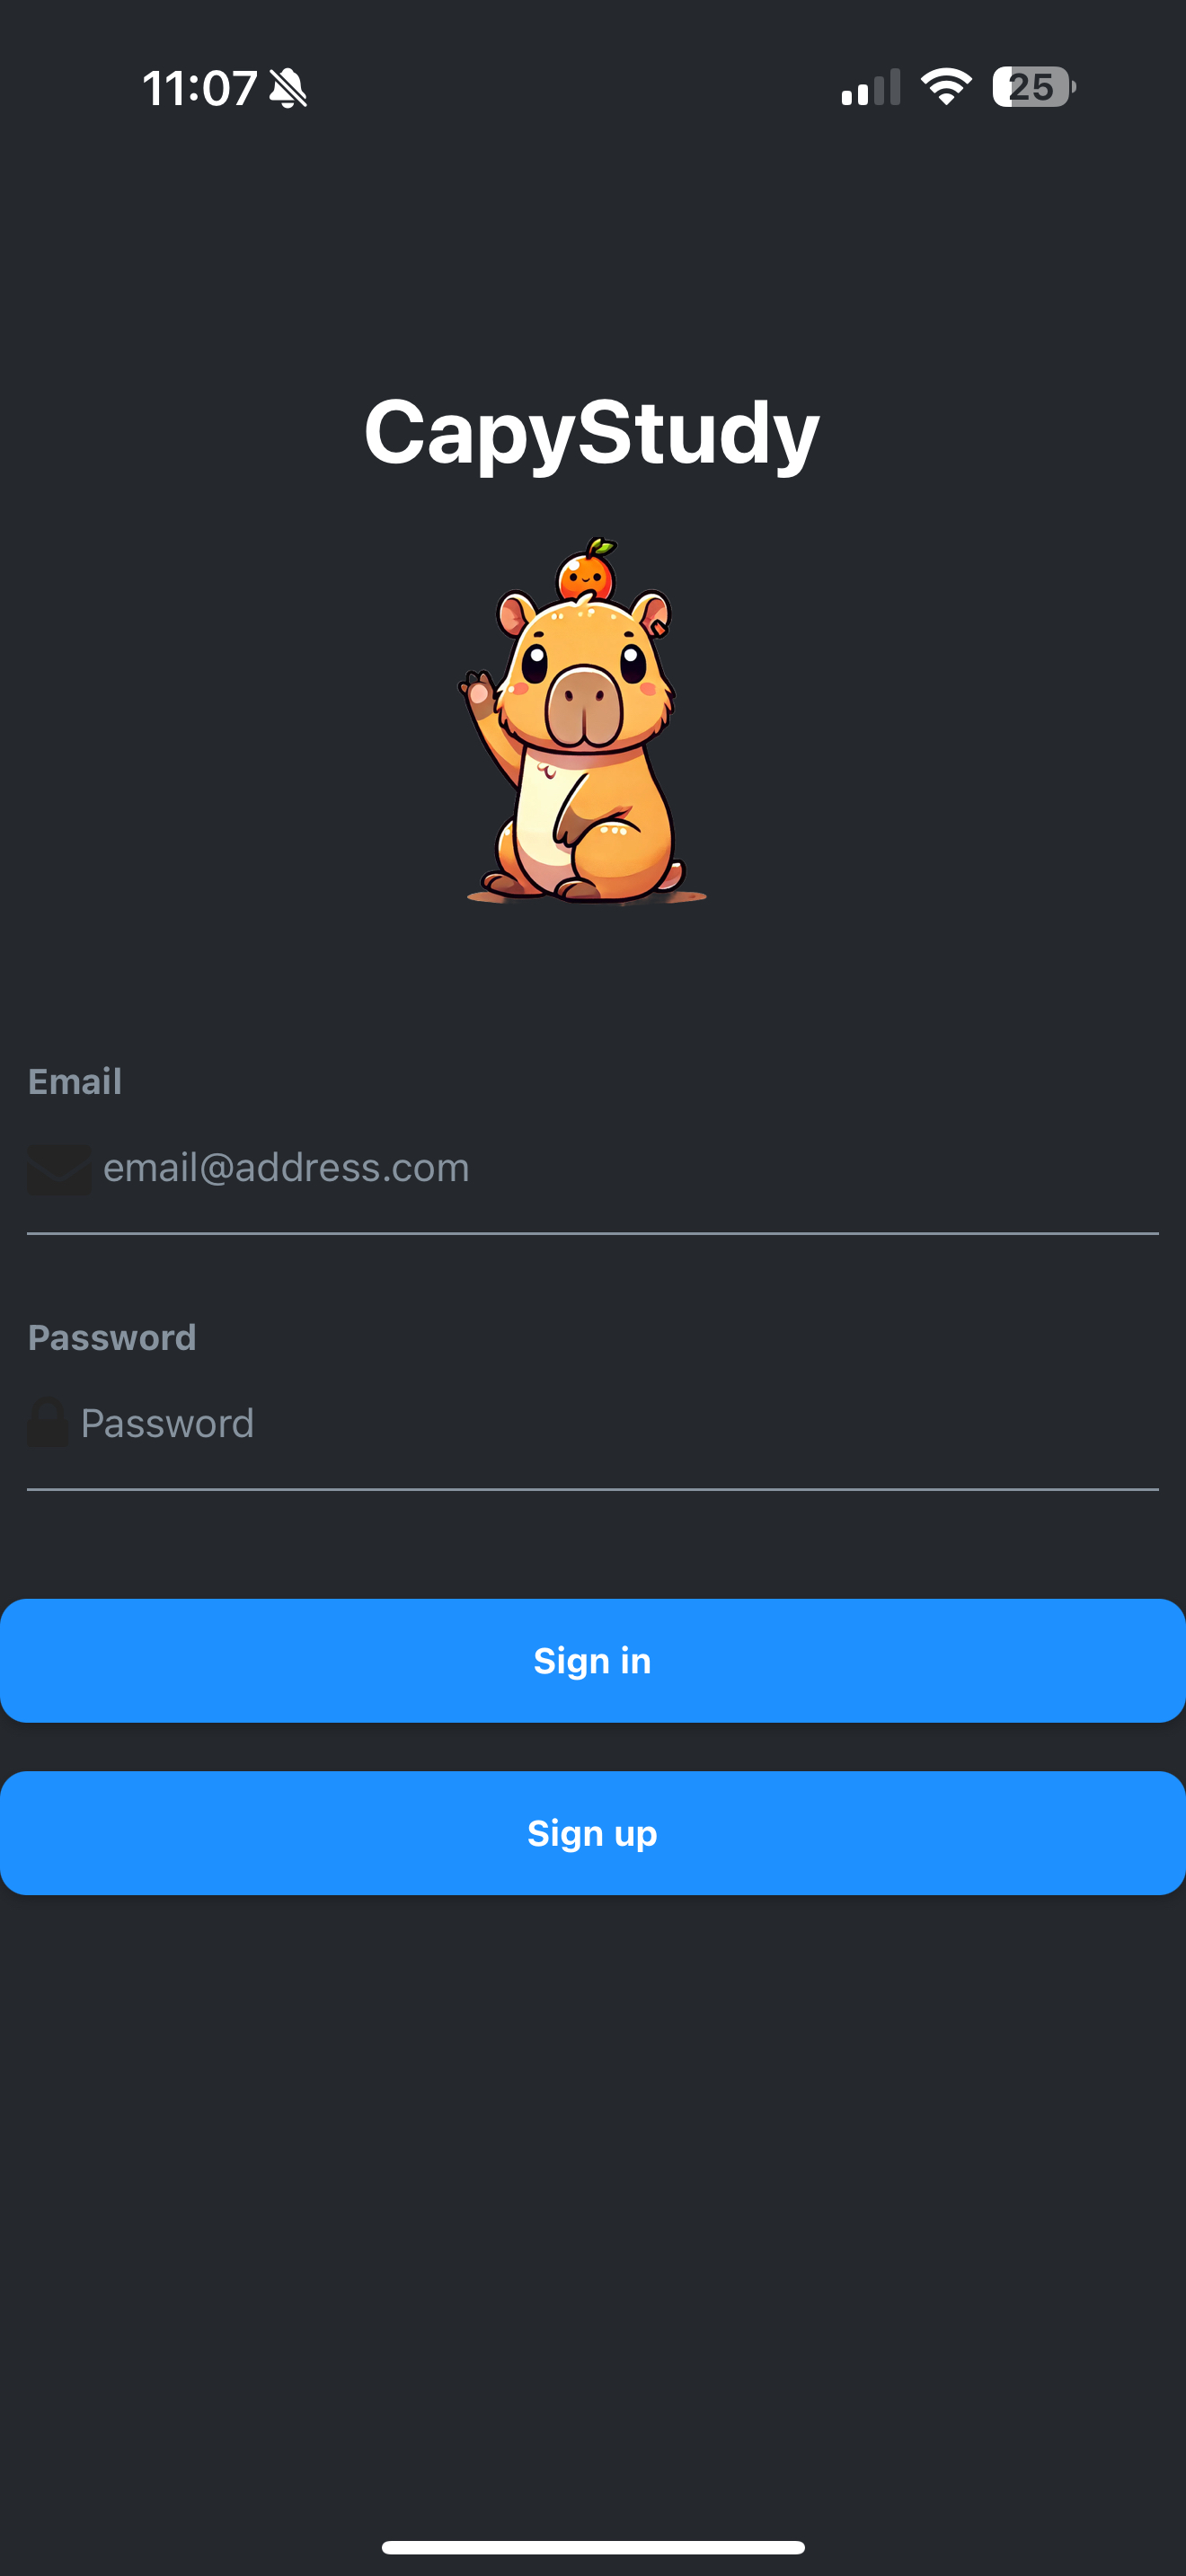Tap the home indicator bar
1186x2576 pixels.
(593, 2547)
